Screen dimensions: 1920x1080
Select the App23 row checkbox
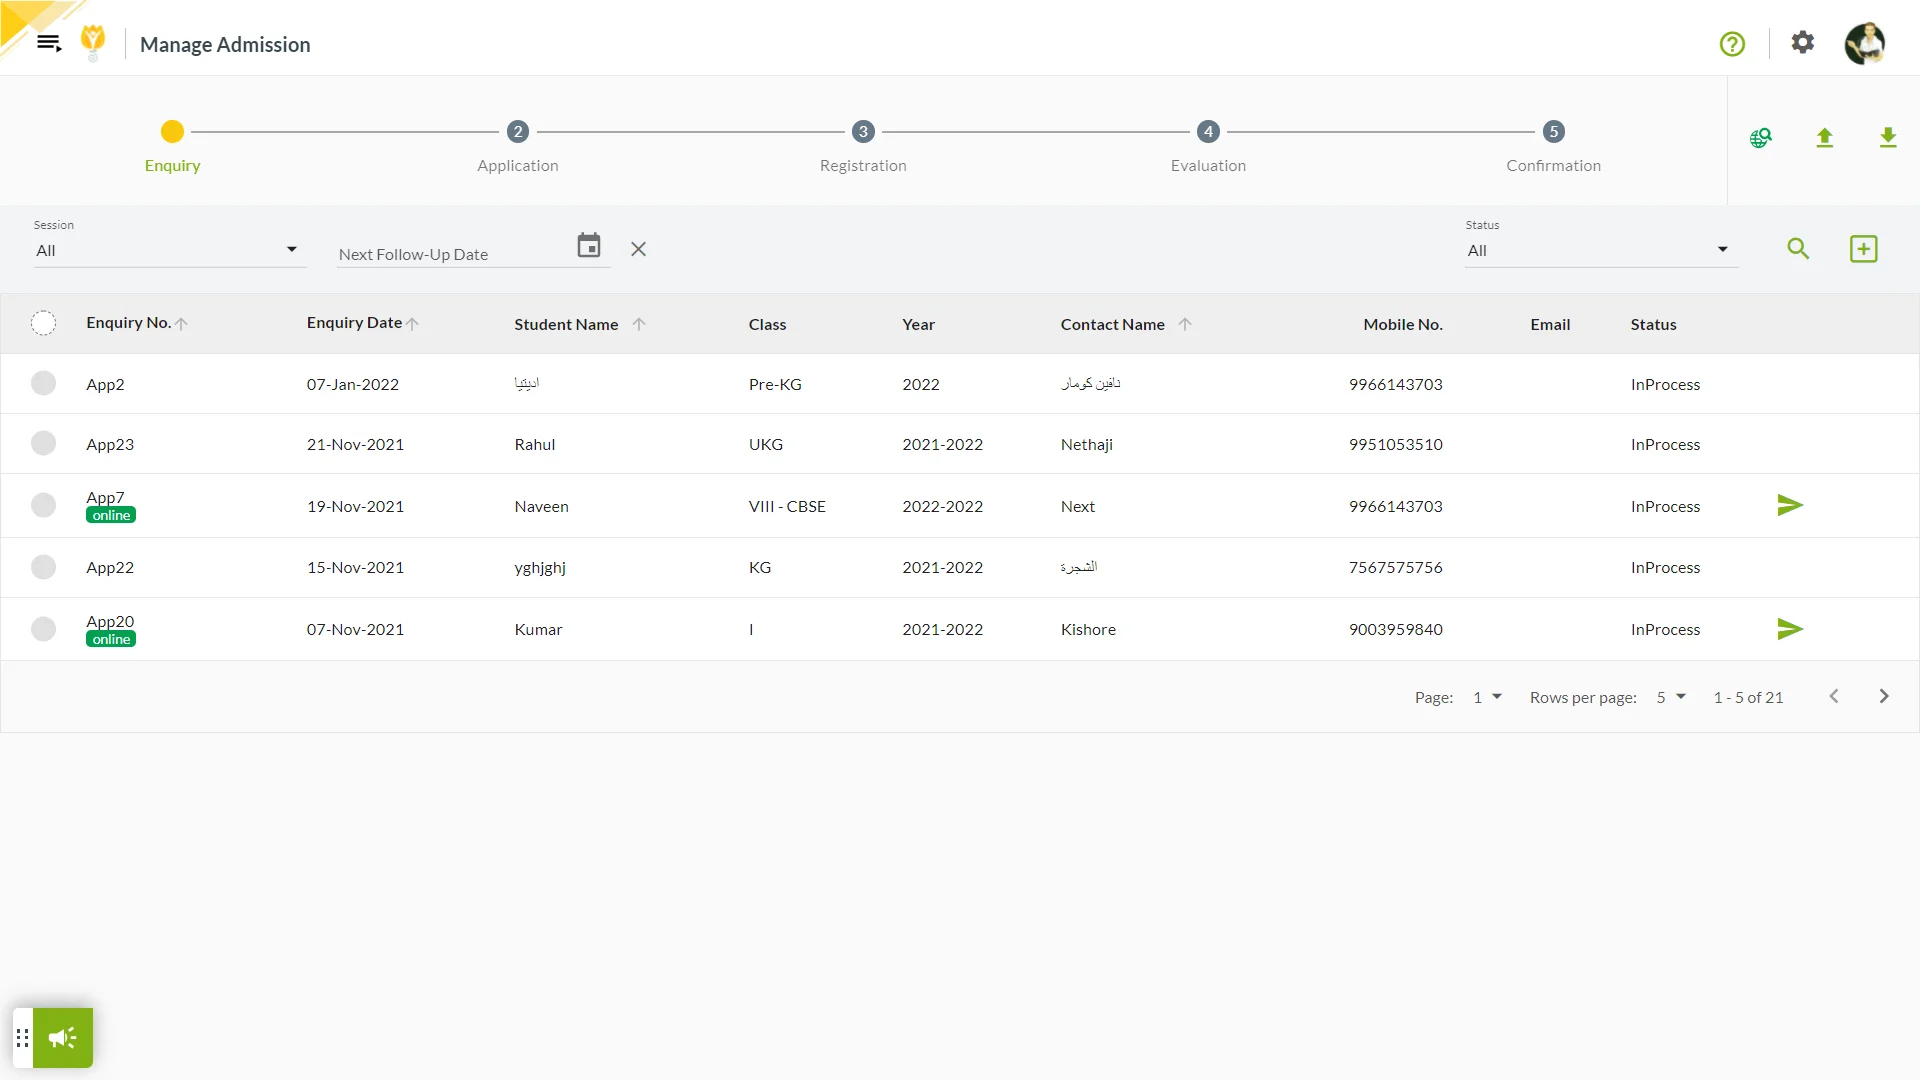[43, 444]
